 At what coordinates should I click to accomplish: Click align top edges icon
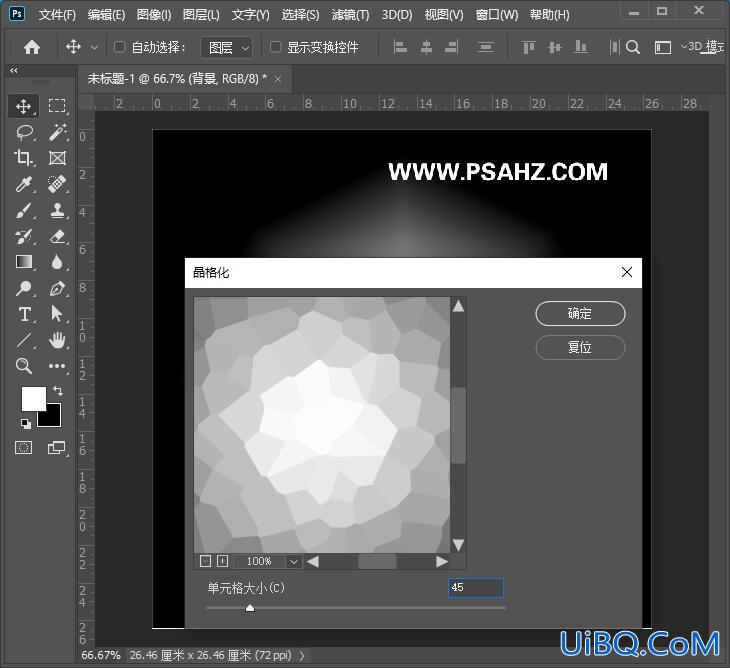coord(528,47)
